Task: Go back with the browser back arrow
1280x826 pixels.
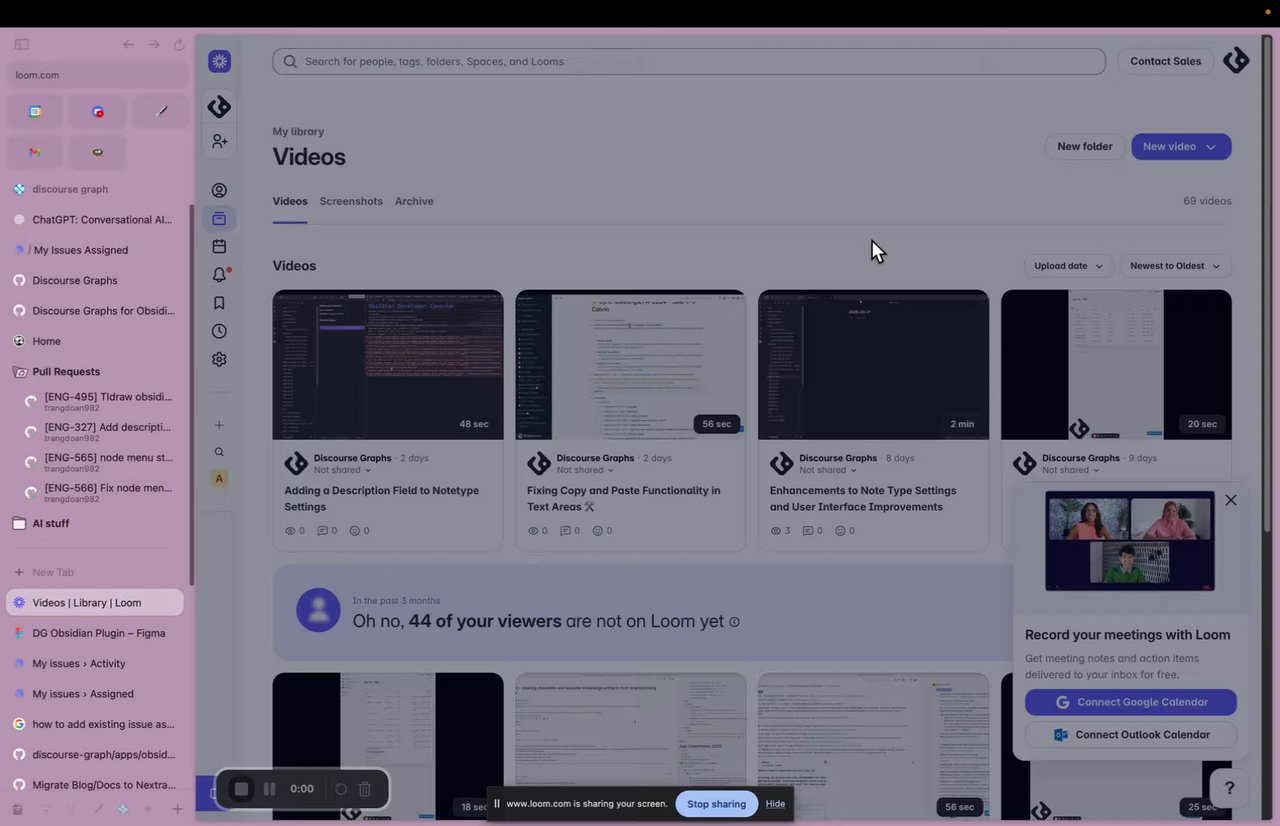Action: (x=128, y=44)
